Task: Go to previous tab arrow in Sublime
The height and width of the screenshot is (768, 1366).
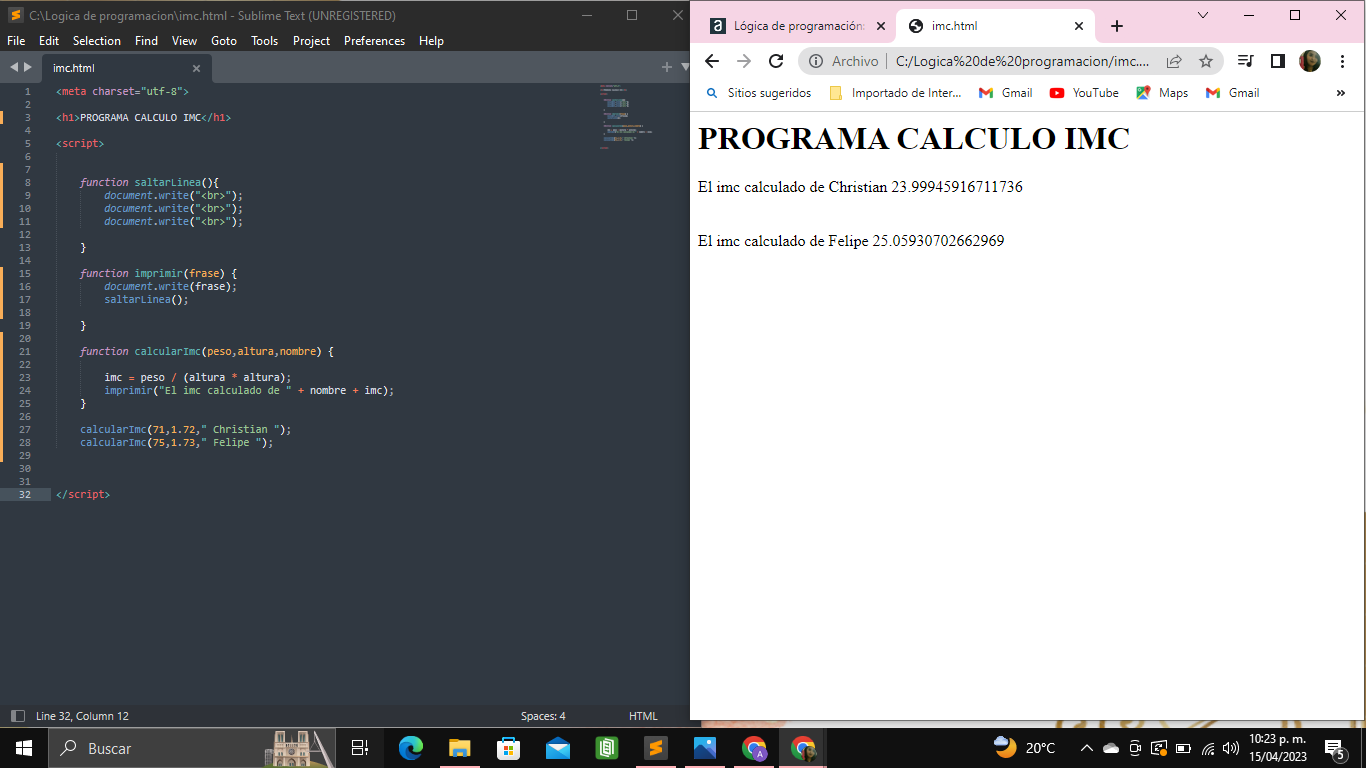Action: click(x=14, y=67)
